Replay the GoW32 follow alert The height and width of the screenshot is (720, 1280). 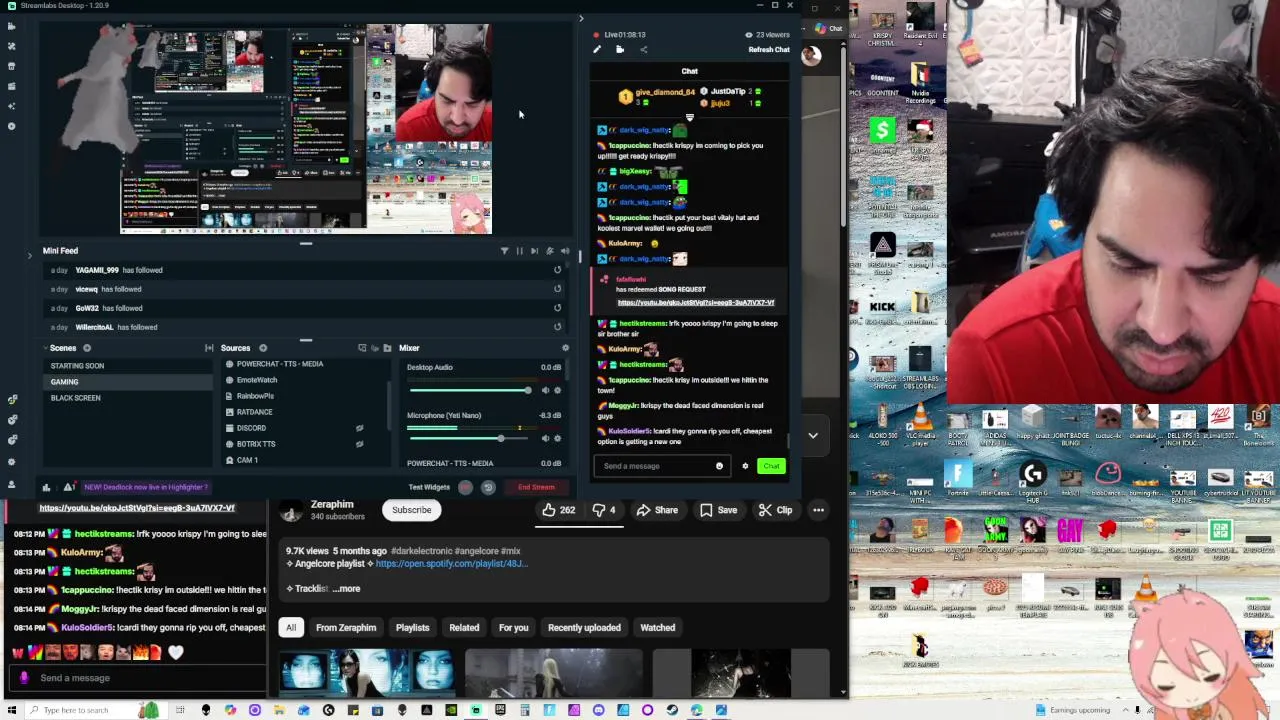[x=558, y=308]
